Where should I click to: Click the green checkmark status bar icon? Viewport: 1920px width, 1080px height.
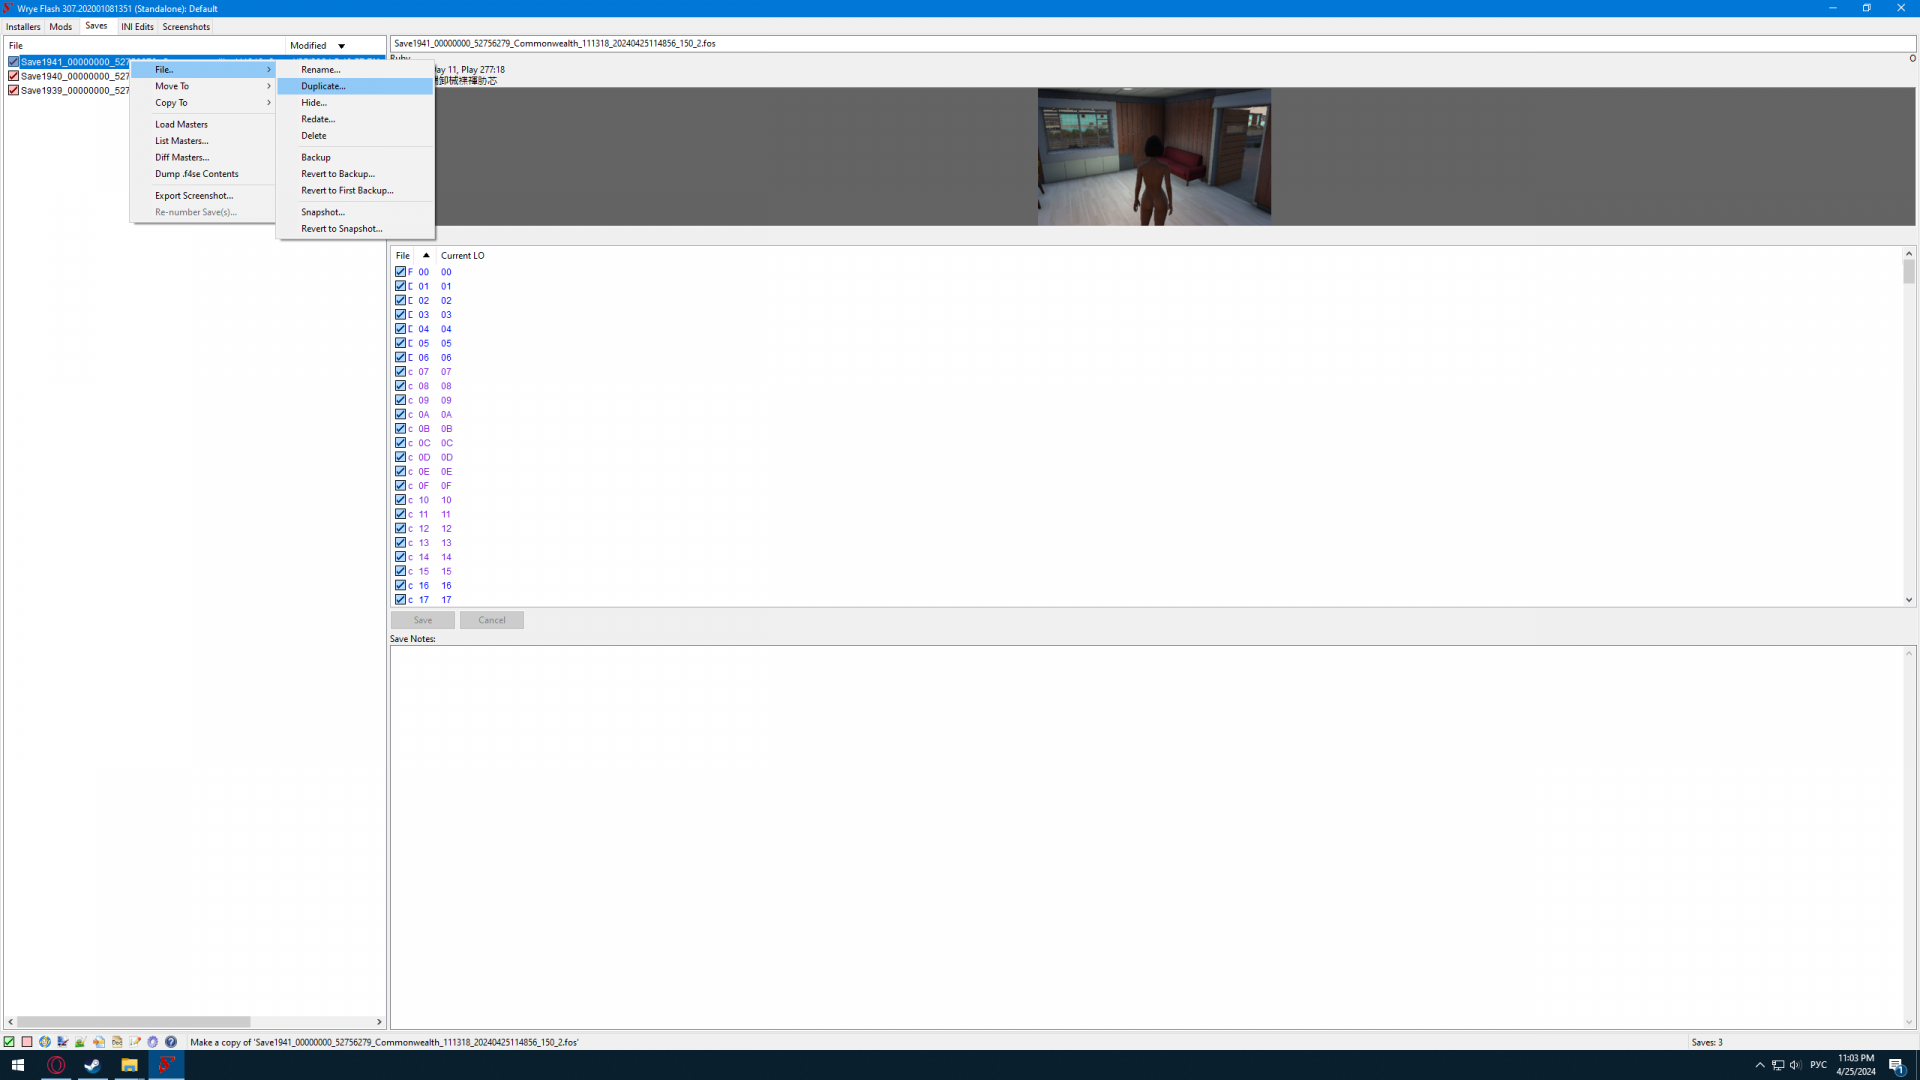(x=9, y=1041)
